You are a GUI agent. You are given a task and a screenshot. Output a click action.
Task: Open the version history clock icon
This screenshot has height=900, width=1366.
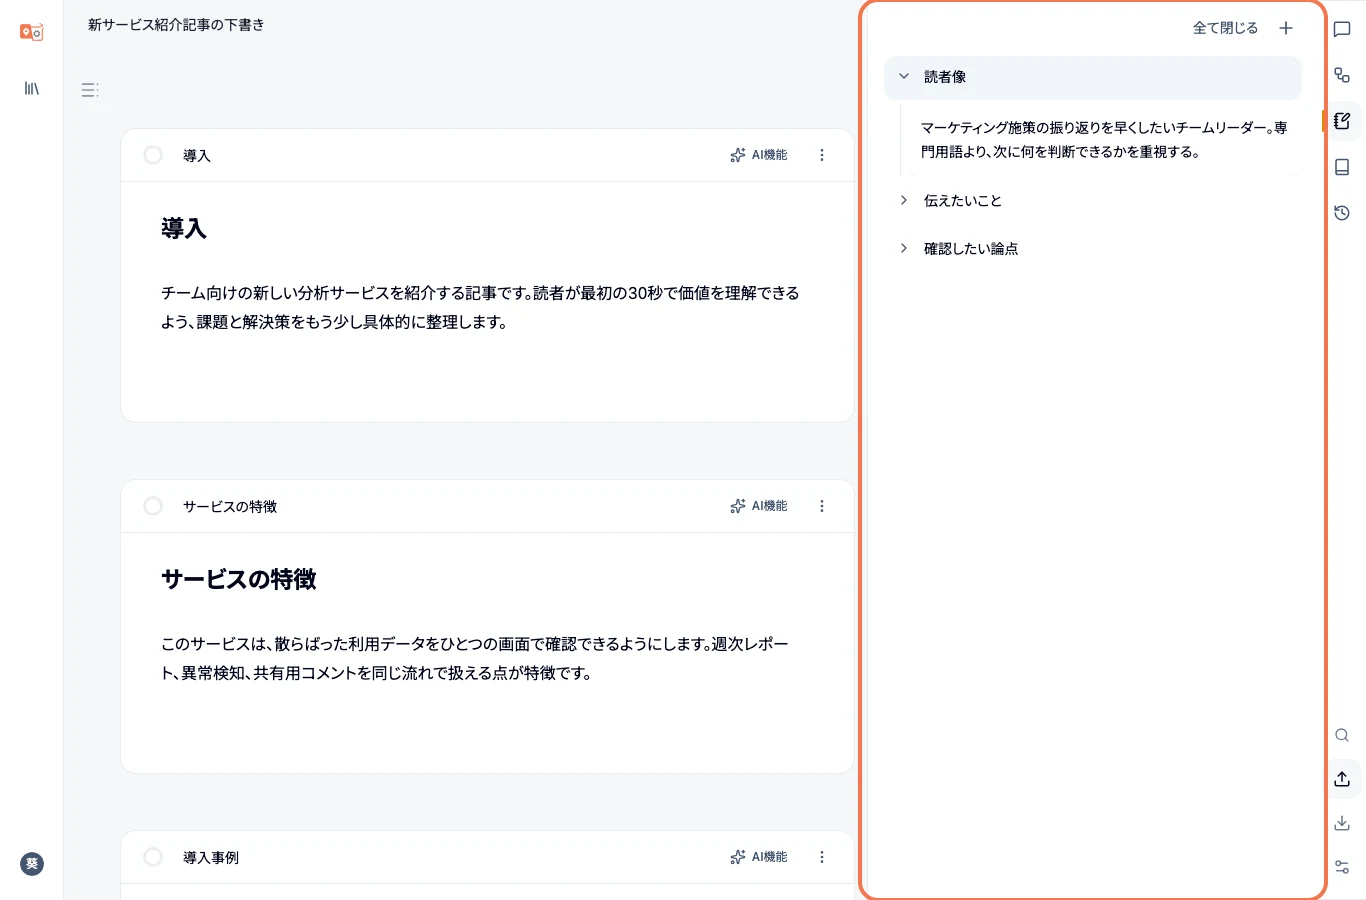pyautogui.click(x=1342, y=213)
